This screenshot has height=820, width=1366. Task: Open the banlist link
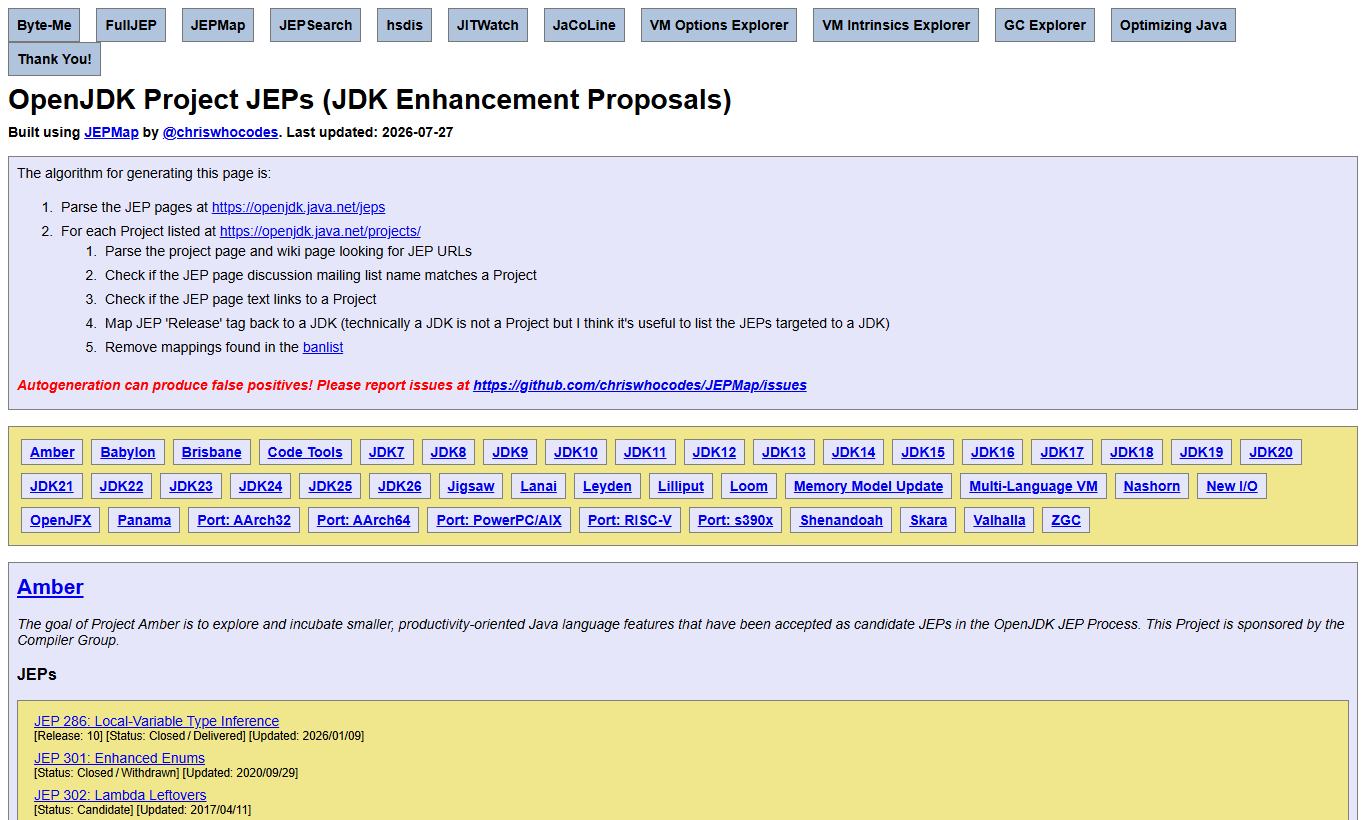coord(323,347)
